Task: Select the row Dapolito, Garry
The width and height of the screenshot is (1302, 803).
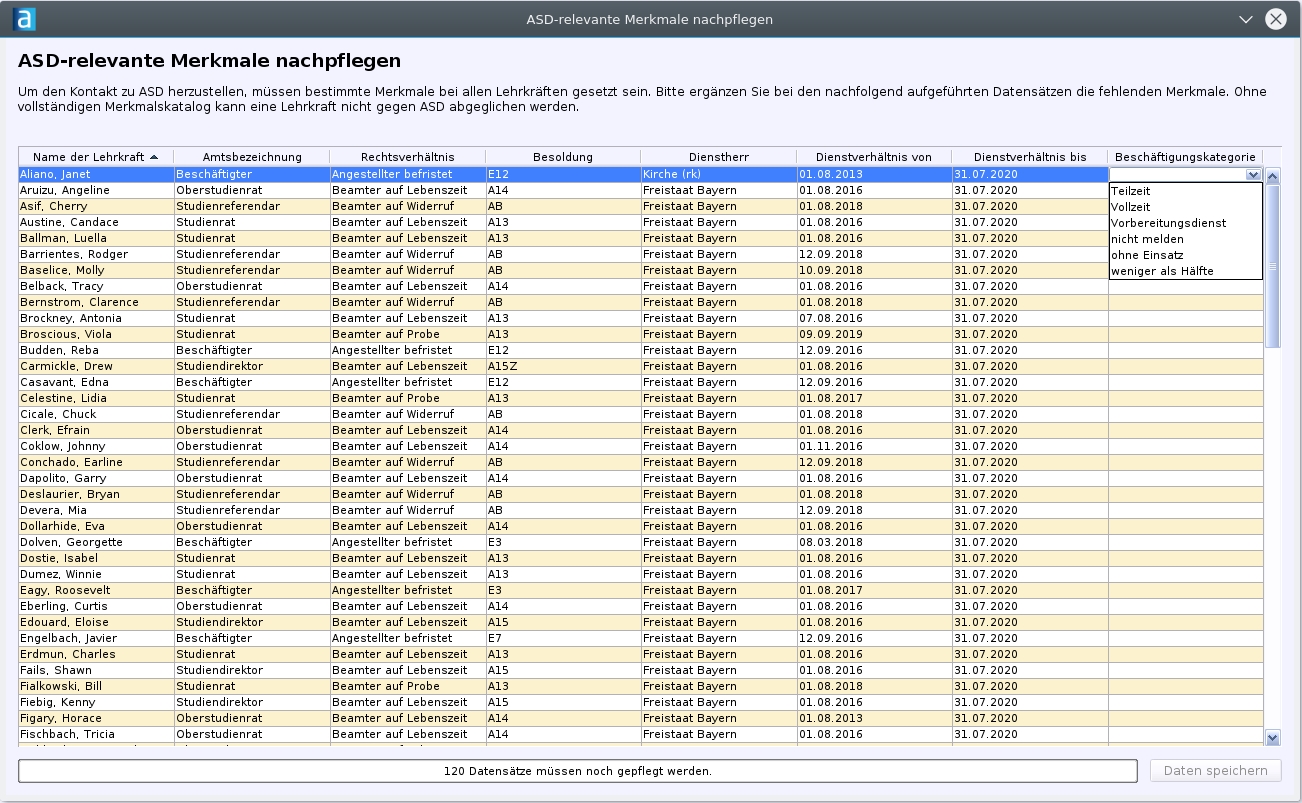Action: 641,478
